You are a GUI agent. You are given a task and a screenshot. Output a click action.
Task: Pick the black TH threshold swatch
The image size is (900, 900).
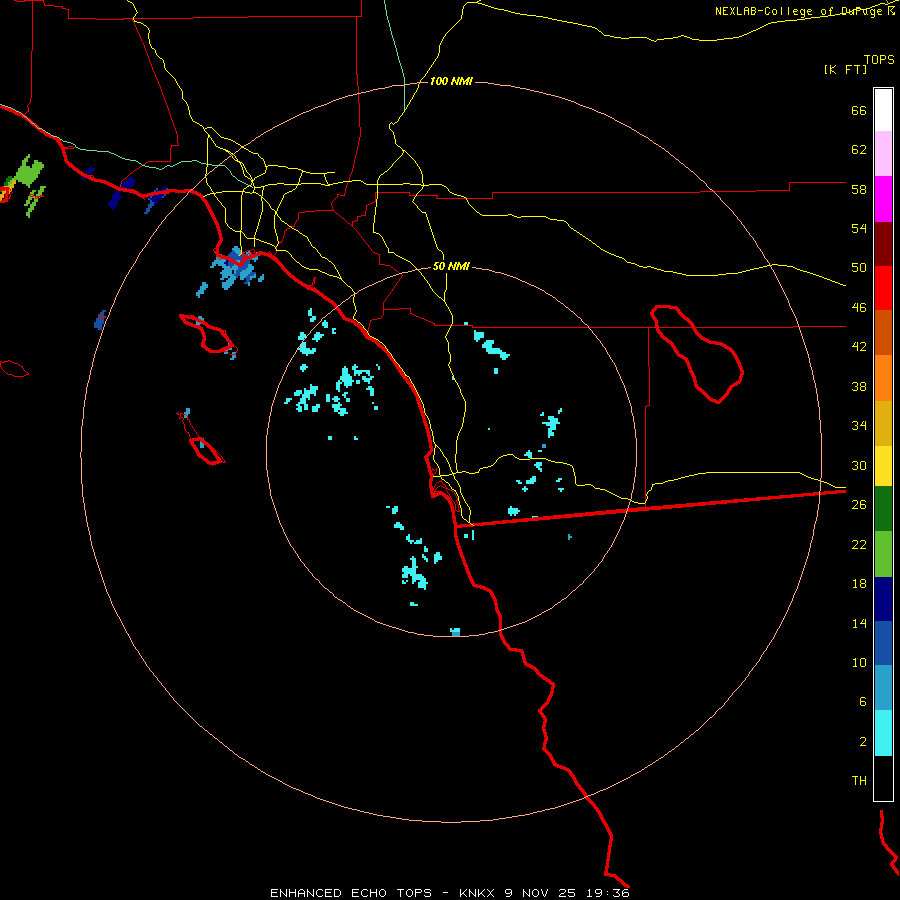[x=883, y=778]
